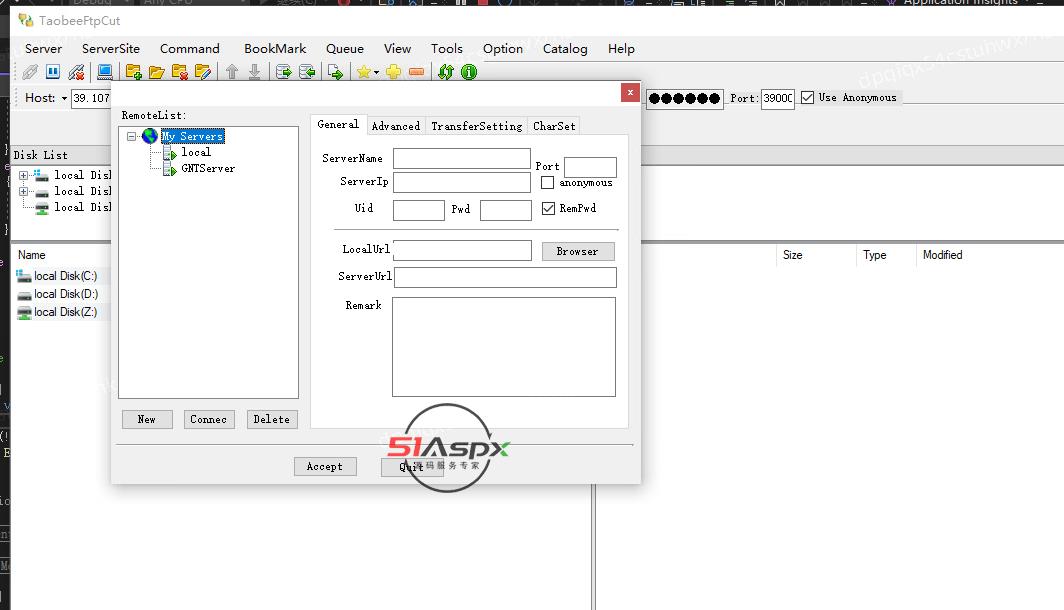Click the connect link icon in toolbar
Screen dimensions: 1064x610
[x=30, y=72]
